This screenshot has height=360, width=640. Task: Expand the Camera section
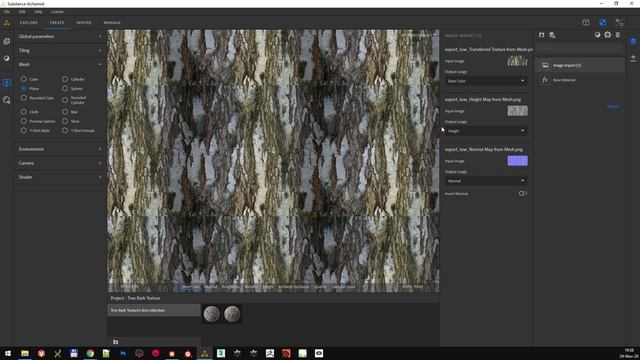pyautogui.click(x=60, y=163)
